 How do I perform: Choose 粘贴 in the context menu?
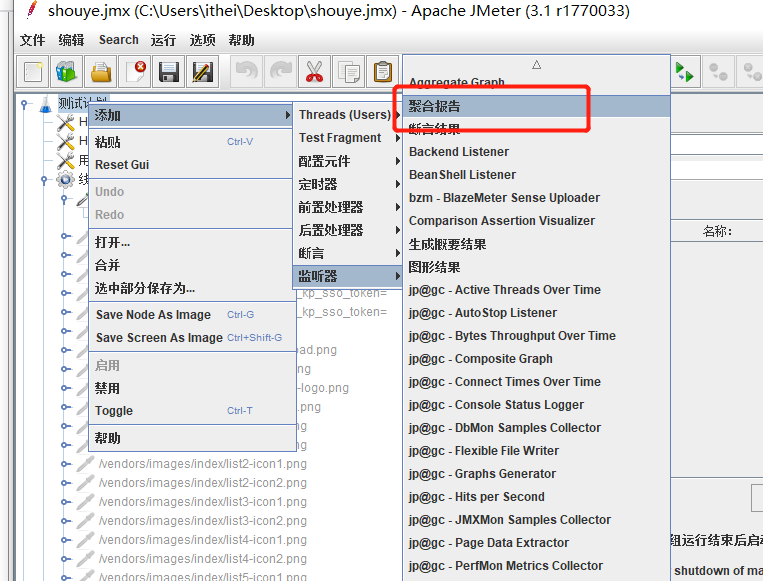click(192, 142)
